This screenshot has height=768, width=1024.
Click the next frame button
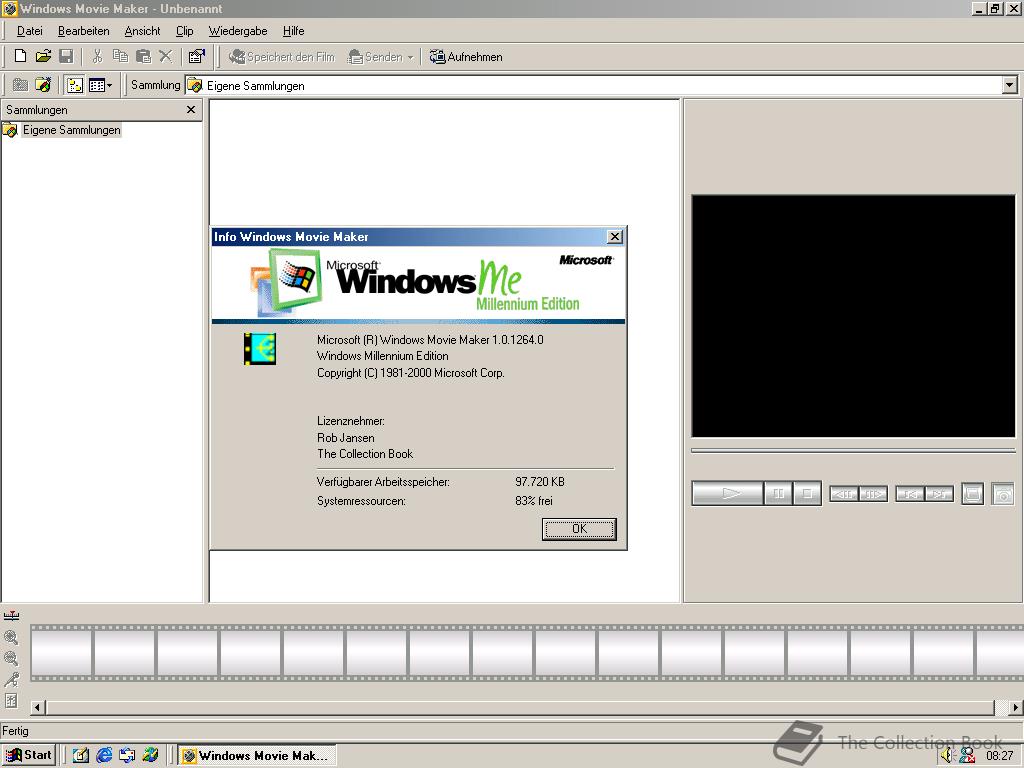873,494
